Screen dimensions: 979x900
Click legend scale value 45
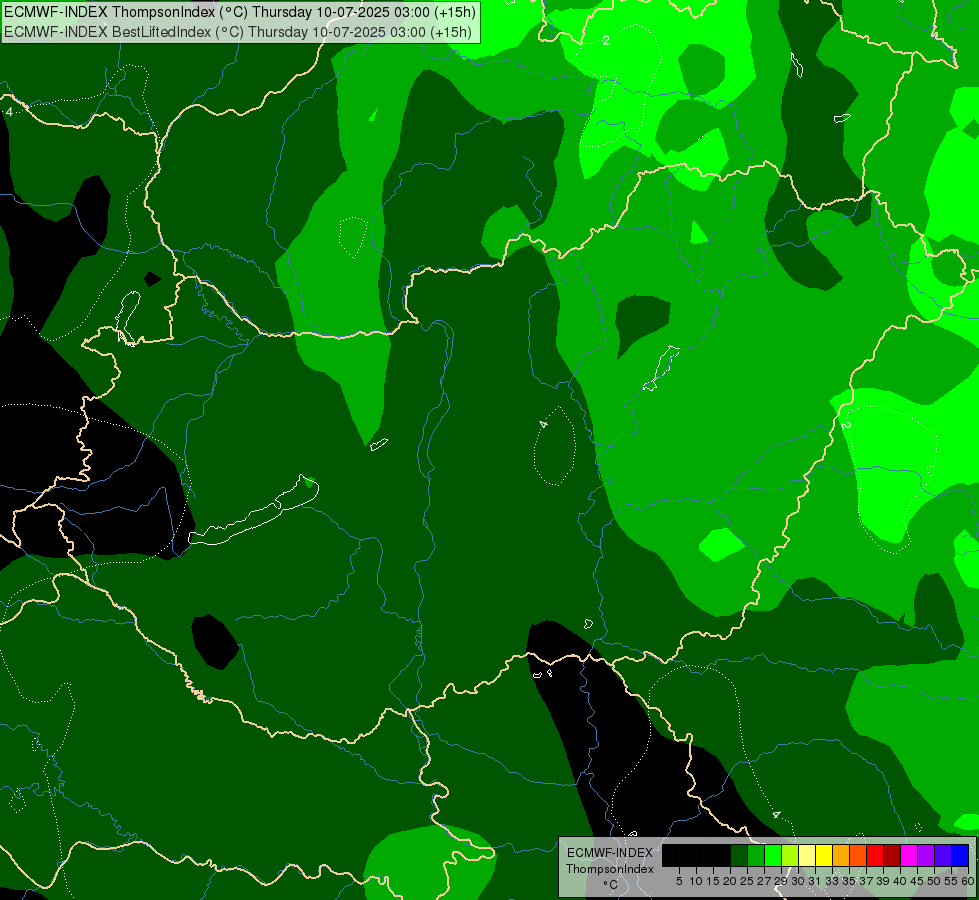(x=918, y=881)
